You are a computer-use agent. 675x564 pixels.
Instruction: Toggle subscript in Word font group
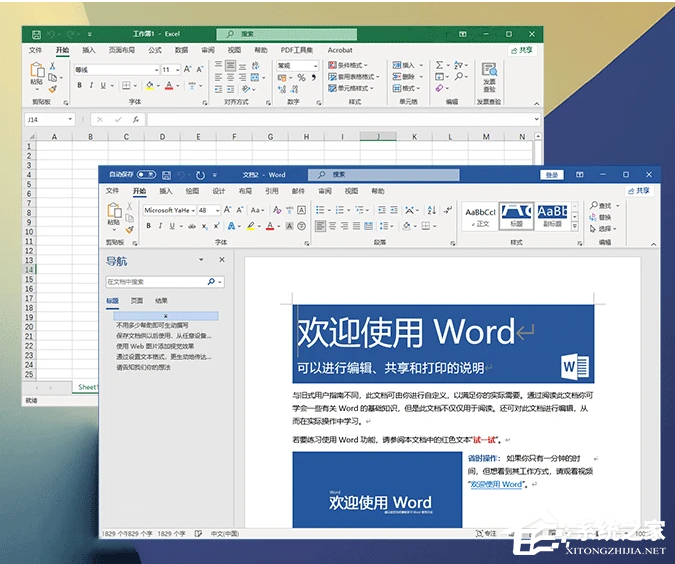tap(204, 226)
